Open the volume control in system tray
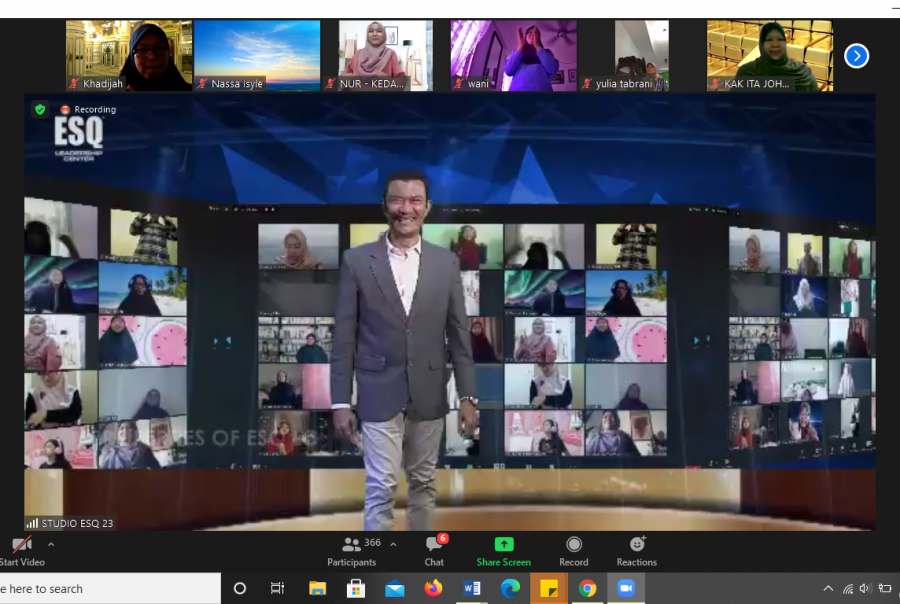This screenshot has height=604, width=900. 866,589
